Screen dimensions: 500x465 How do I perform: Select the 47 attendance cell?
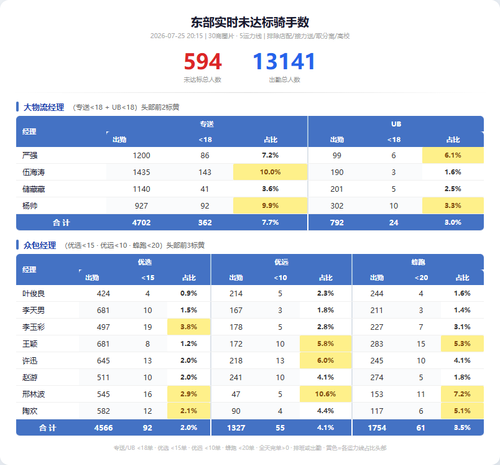(x=236, y=394)
